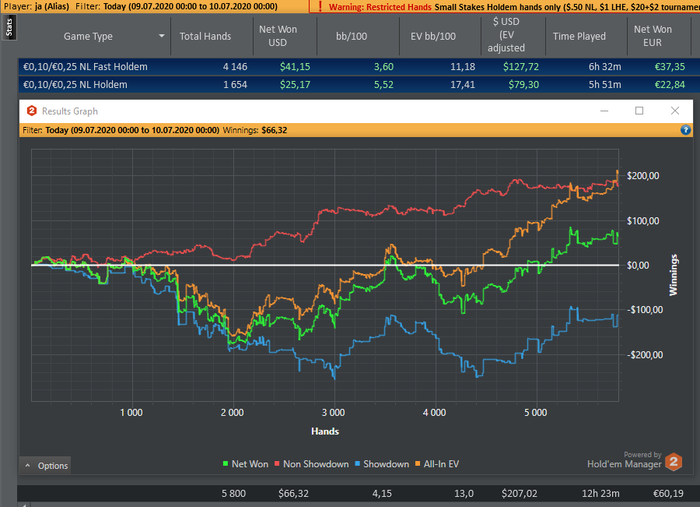The width and height of the screenshot is (700, 507).
Task: Click the $41,15 net won value
Action: click(x=295, y=67)
